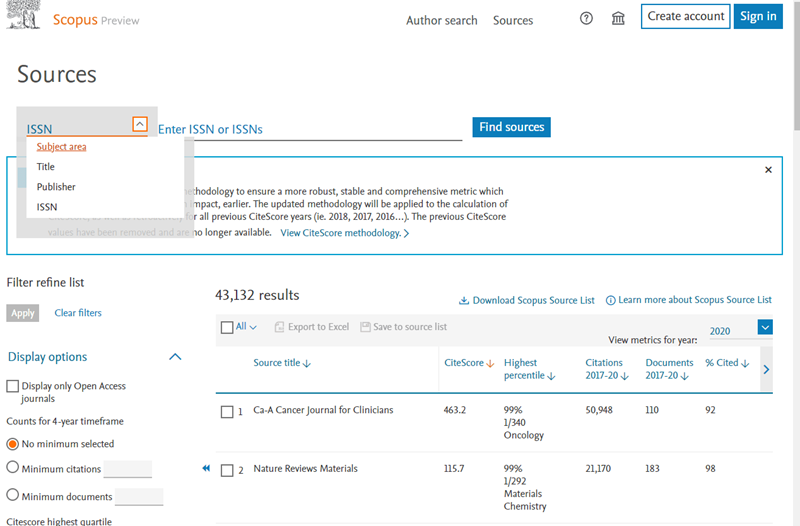The height and width of the screenshot is (526, 800).
Task: Collapse the ISSN search type dropdown
Action: pos(140,124)
